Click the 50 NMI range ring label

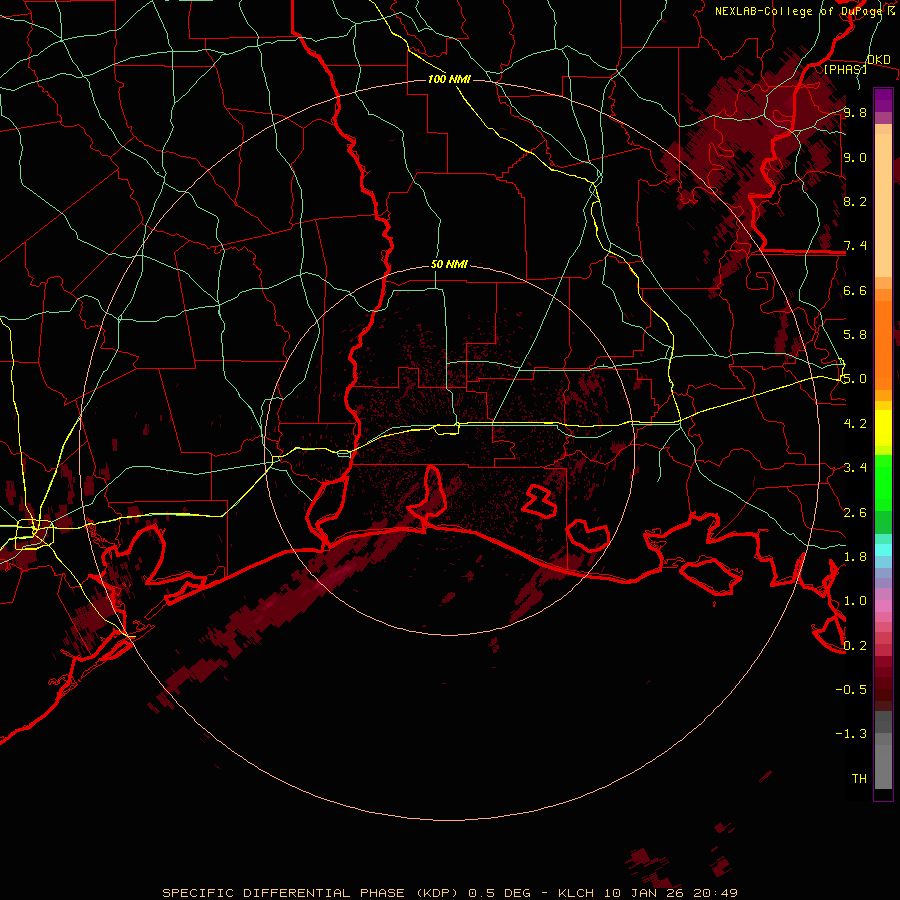click(449, 265)
